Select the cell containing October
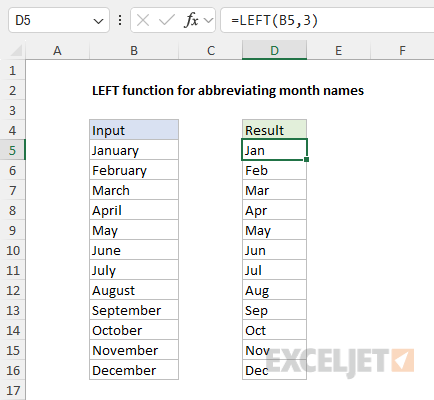The image size is (434, 400). pyautogui.click(x=134, y=330)
